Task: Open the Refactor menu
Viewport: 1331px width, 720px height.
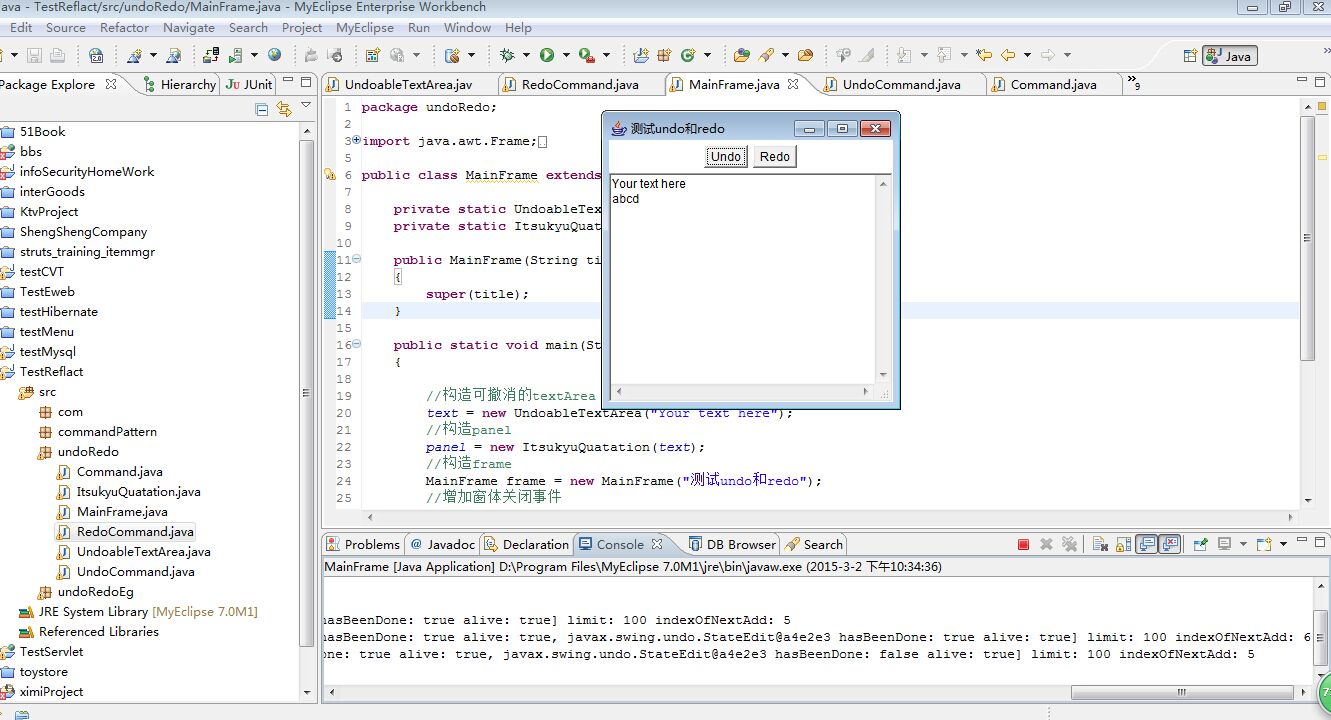Action: tap(125, 27)
